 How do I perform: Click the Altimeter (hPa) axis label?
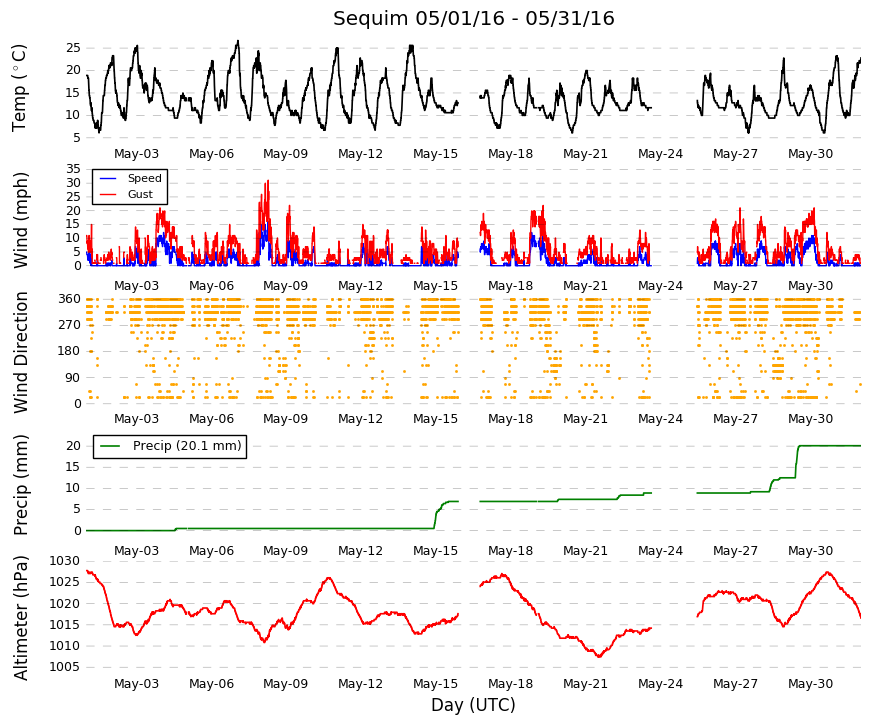point(20,618)
